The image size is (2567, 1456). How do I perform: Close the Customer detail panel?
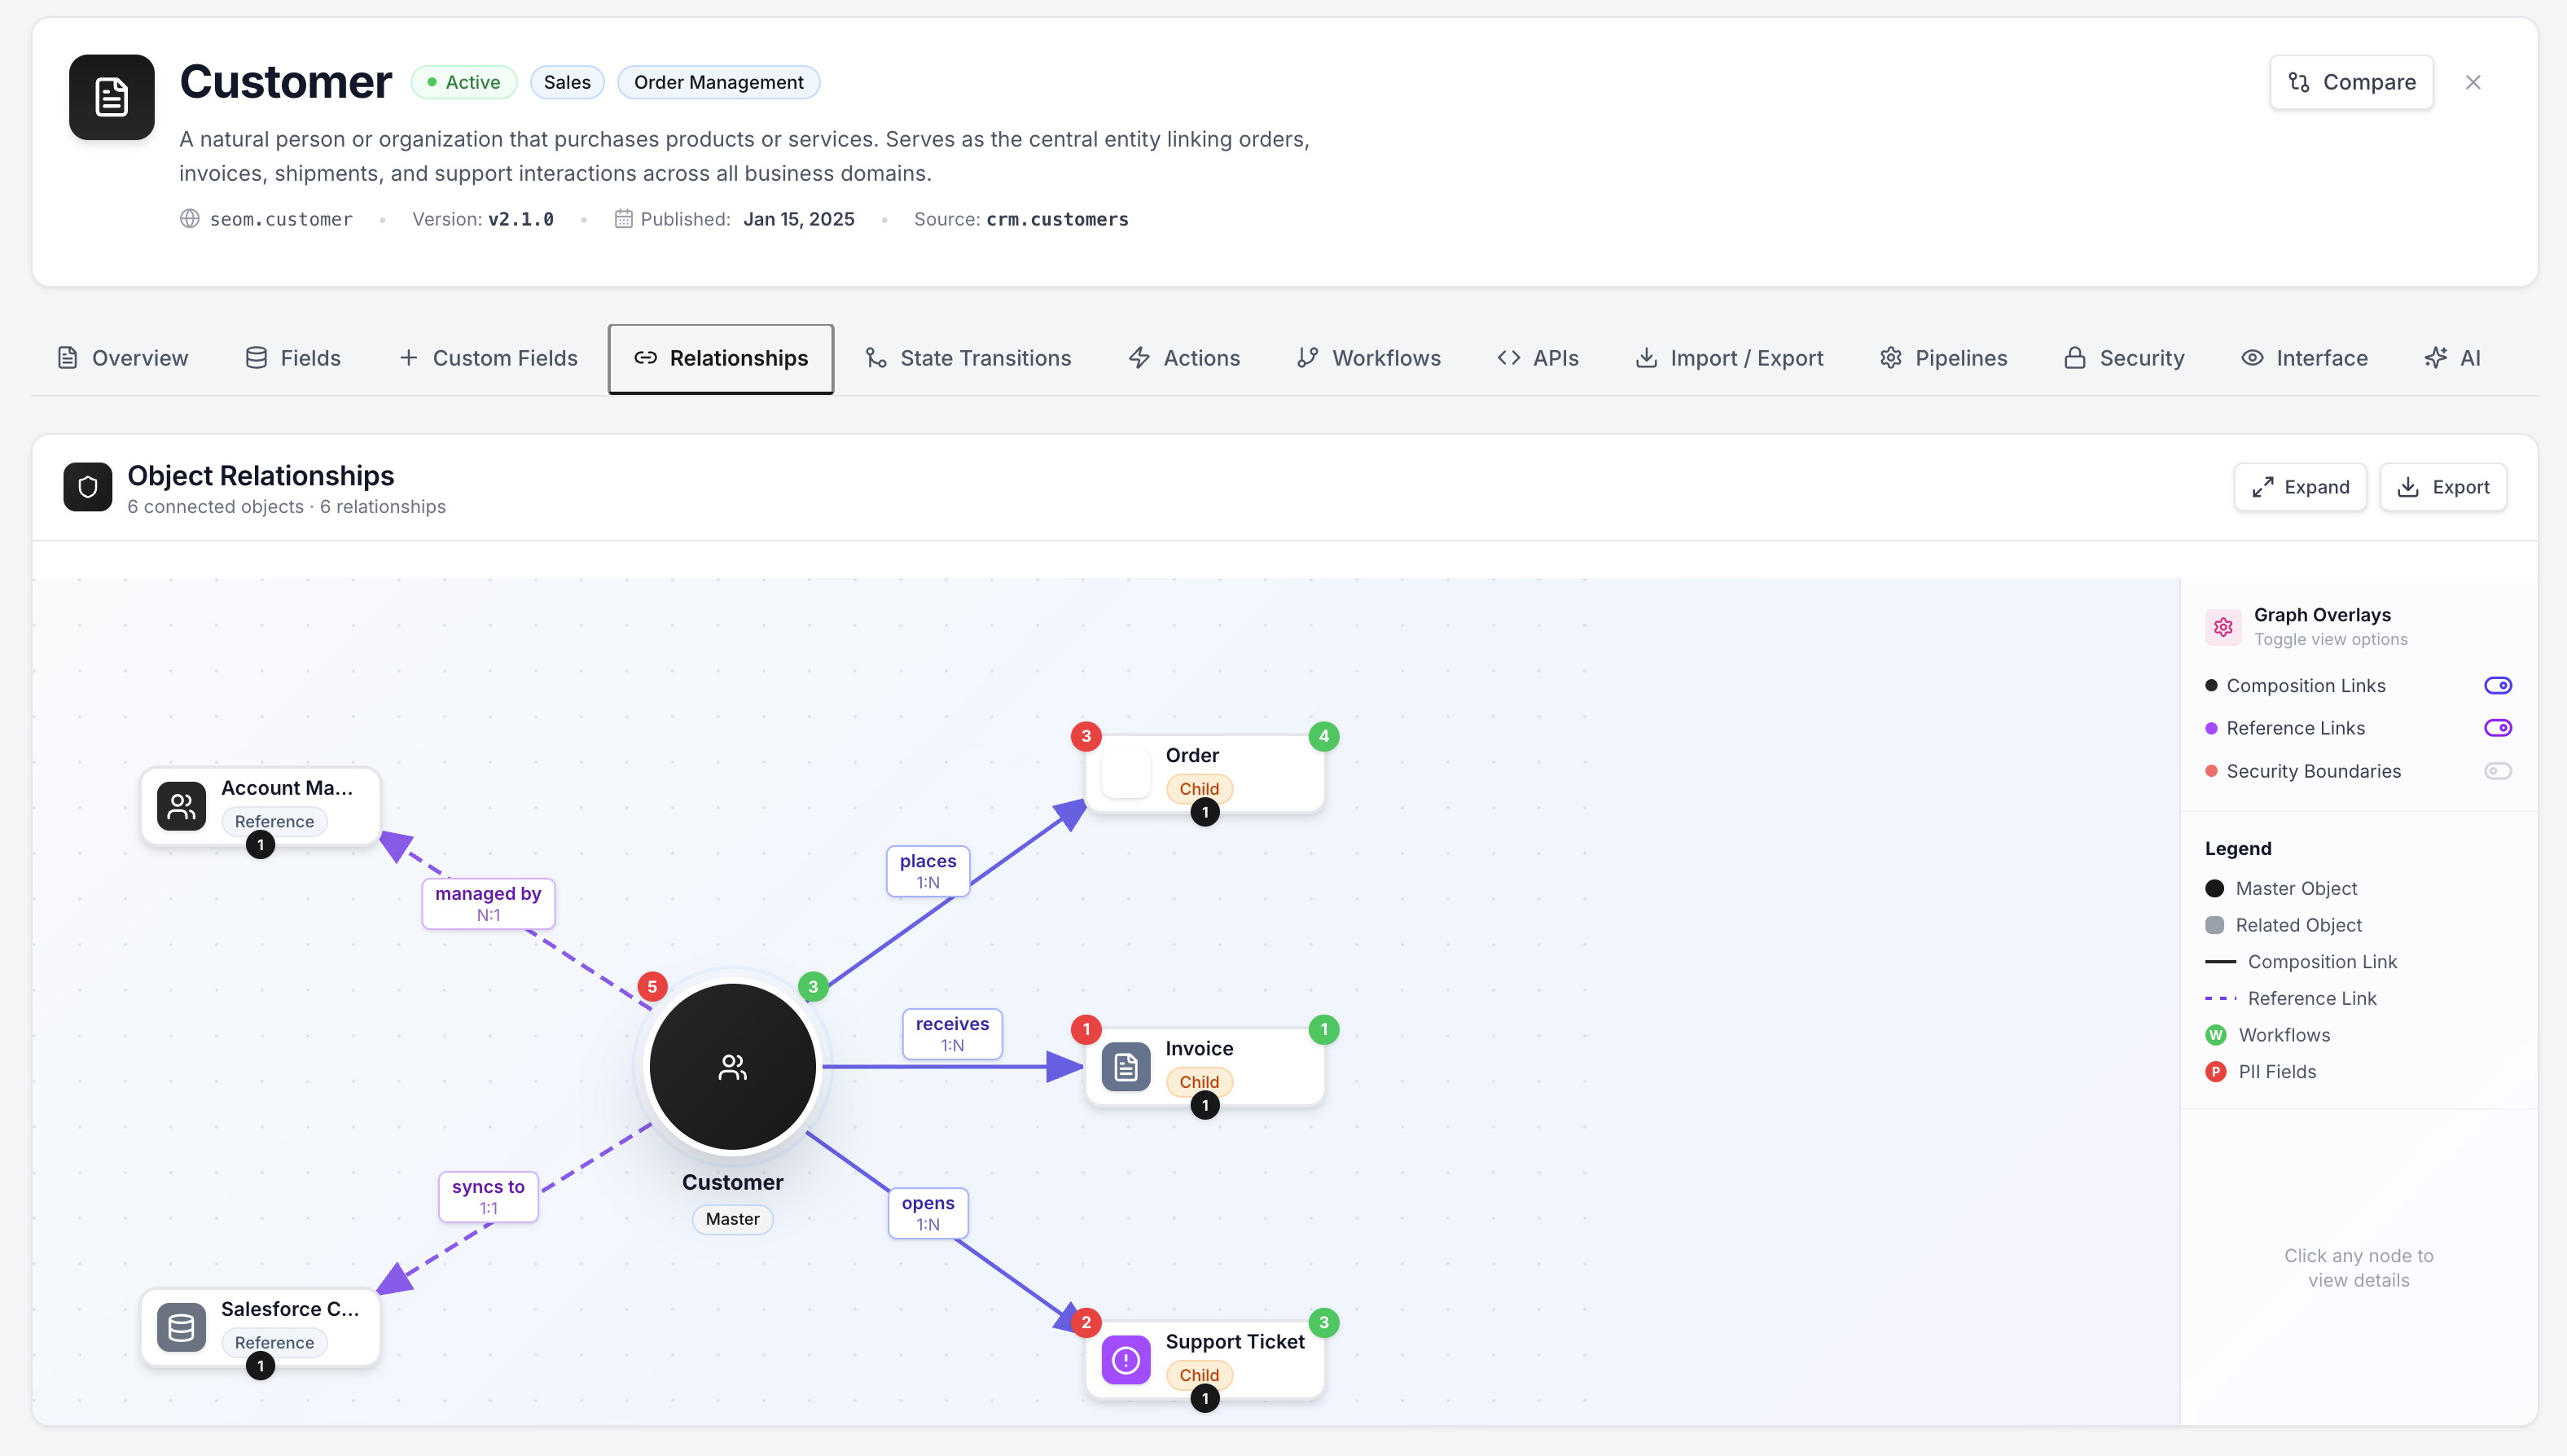pos(2473,82)
